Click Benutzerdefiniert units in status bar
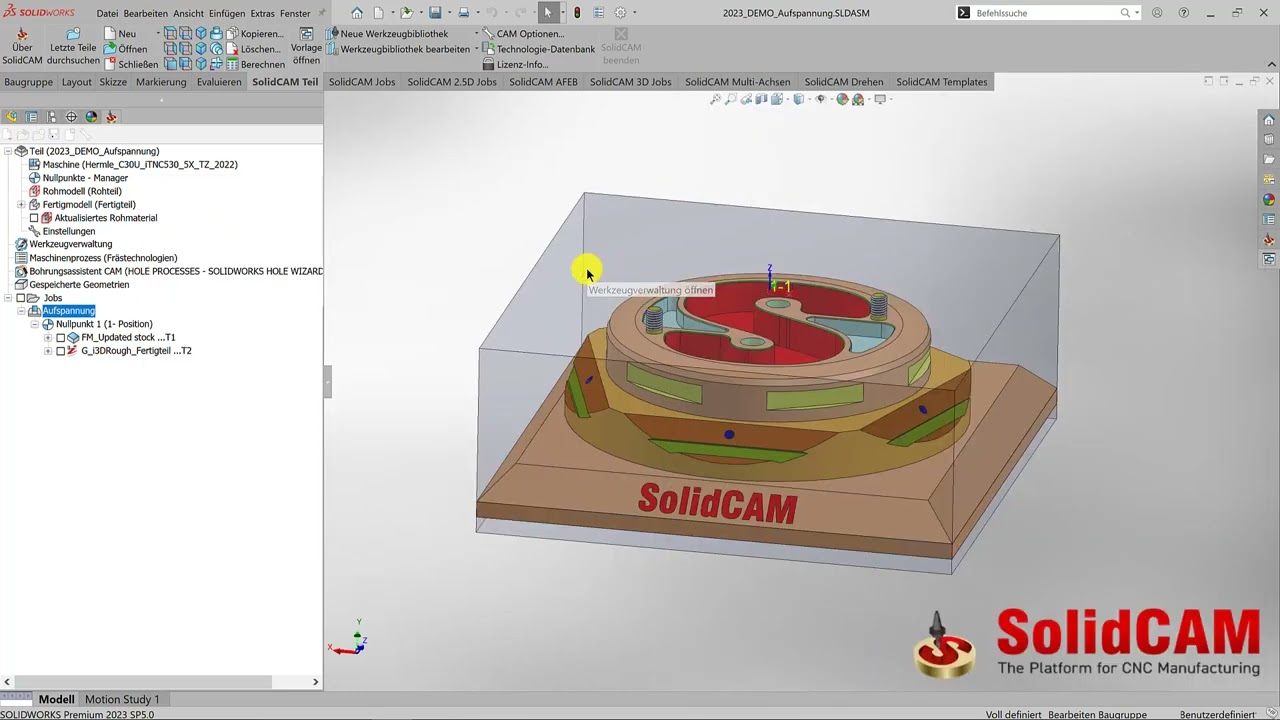1280x720 pixels. pyautogui.click(x=1216, y=715)
